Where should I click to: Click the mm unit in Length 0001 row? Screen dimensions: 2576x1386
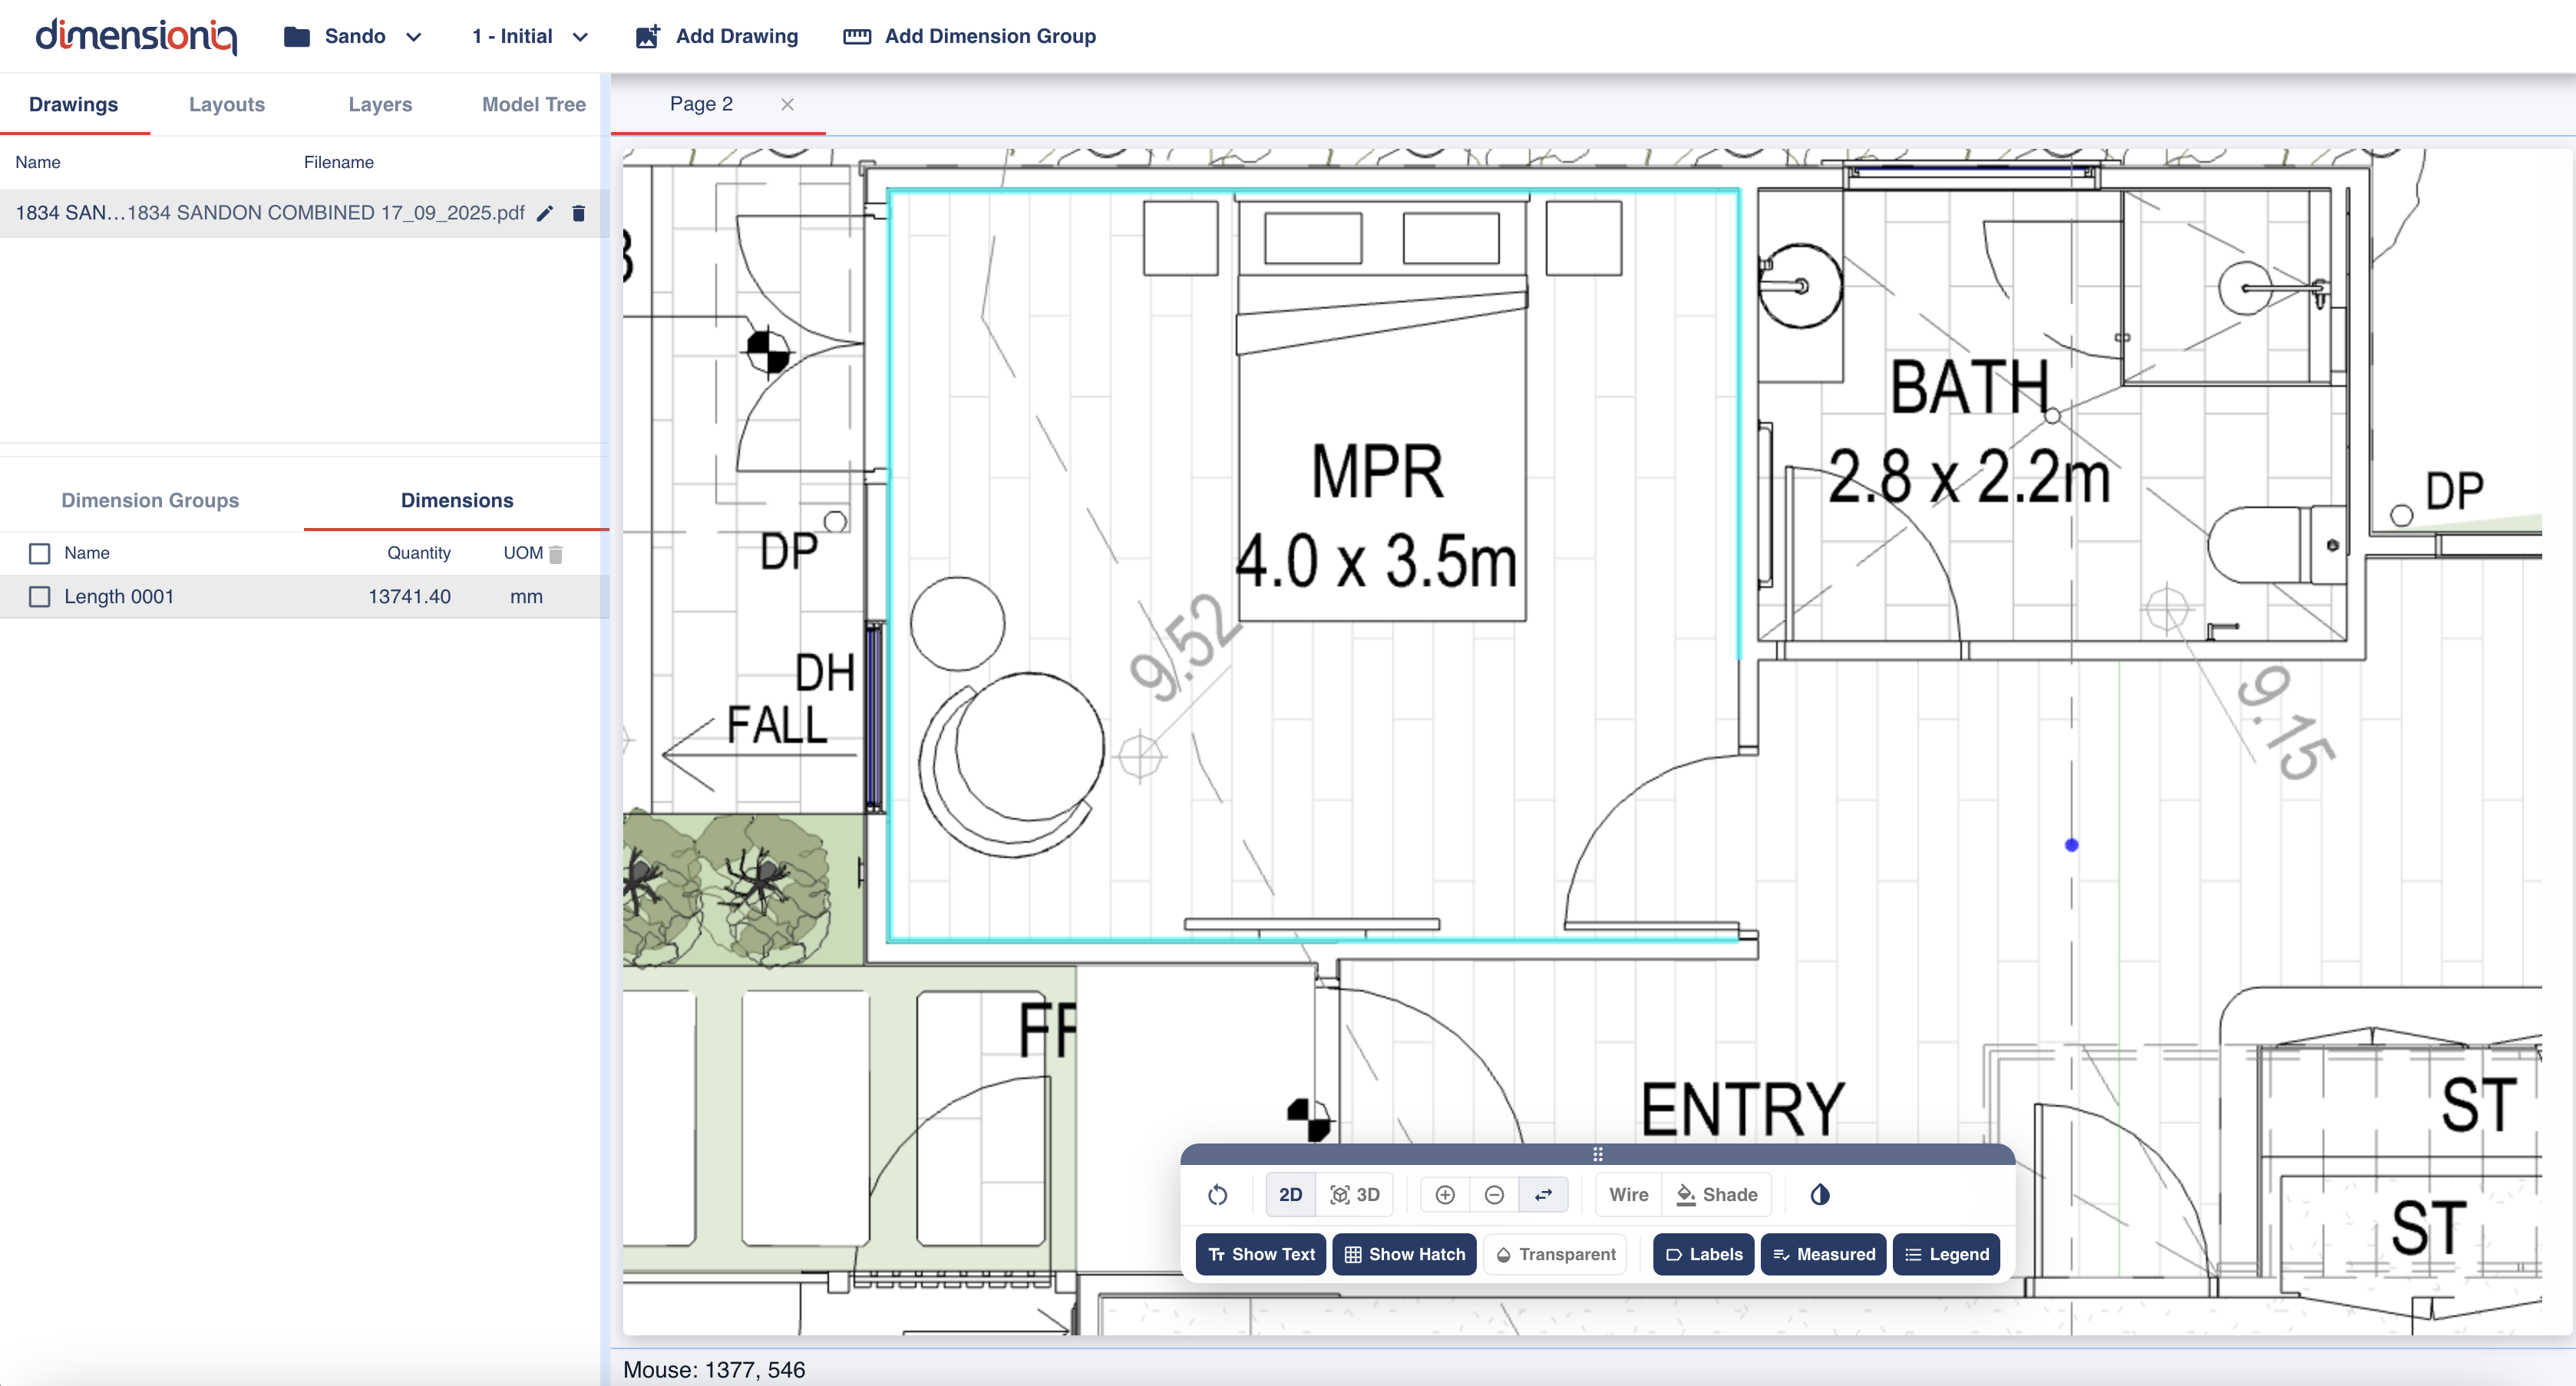526,597
